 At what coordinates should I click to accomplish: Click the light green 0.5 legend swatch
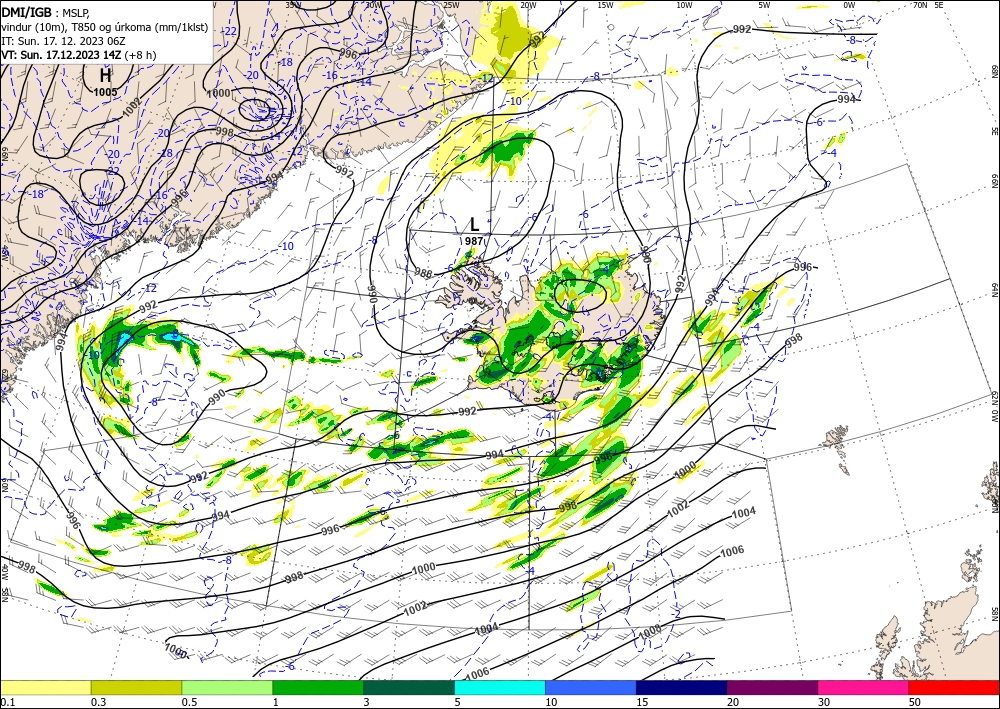coord(227,687)
